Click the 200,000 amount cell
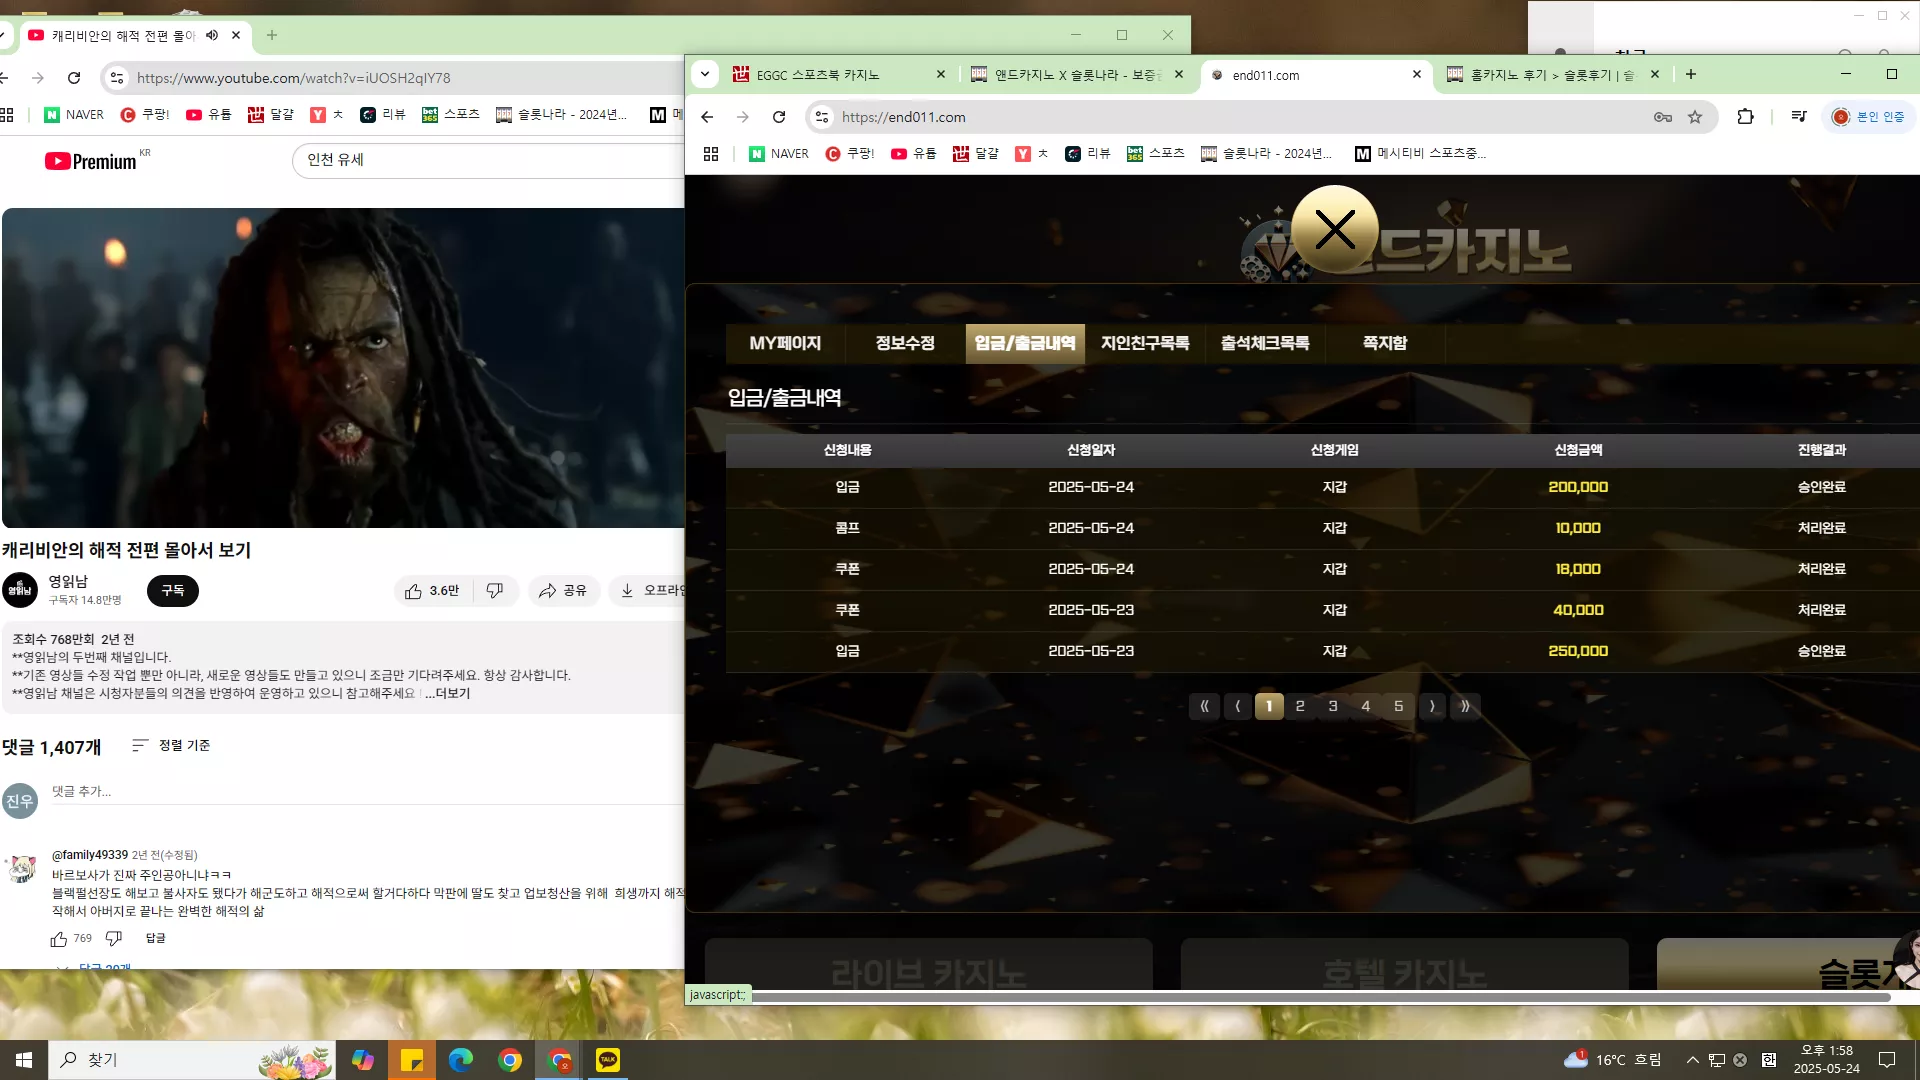 click(1578, 487)
